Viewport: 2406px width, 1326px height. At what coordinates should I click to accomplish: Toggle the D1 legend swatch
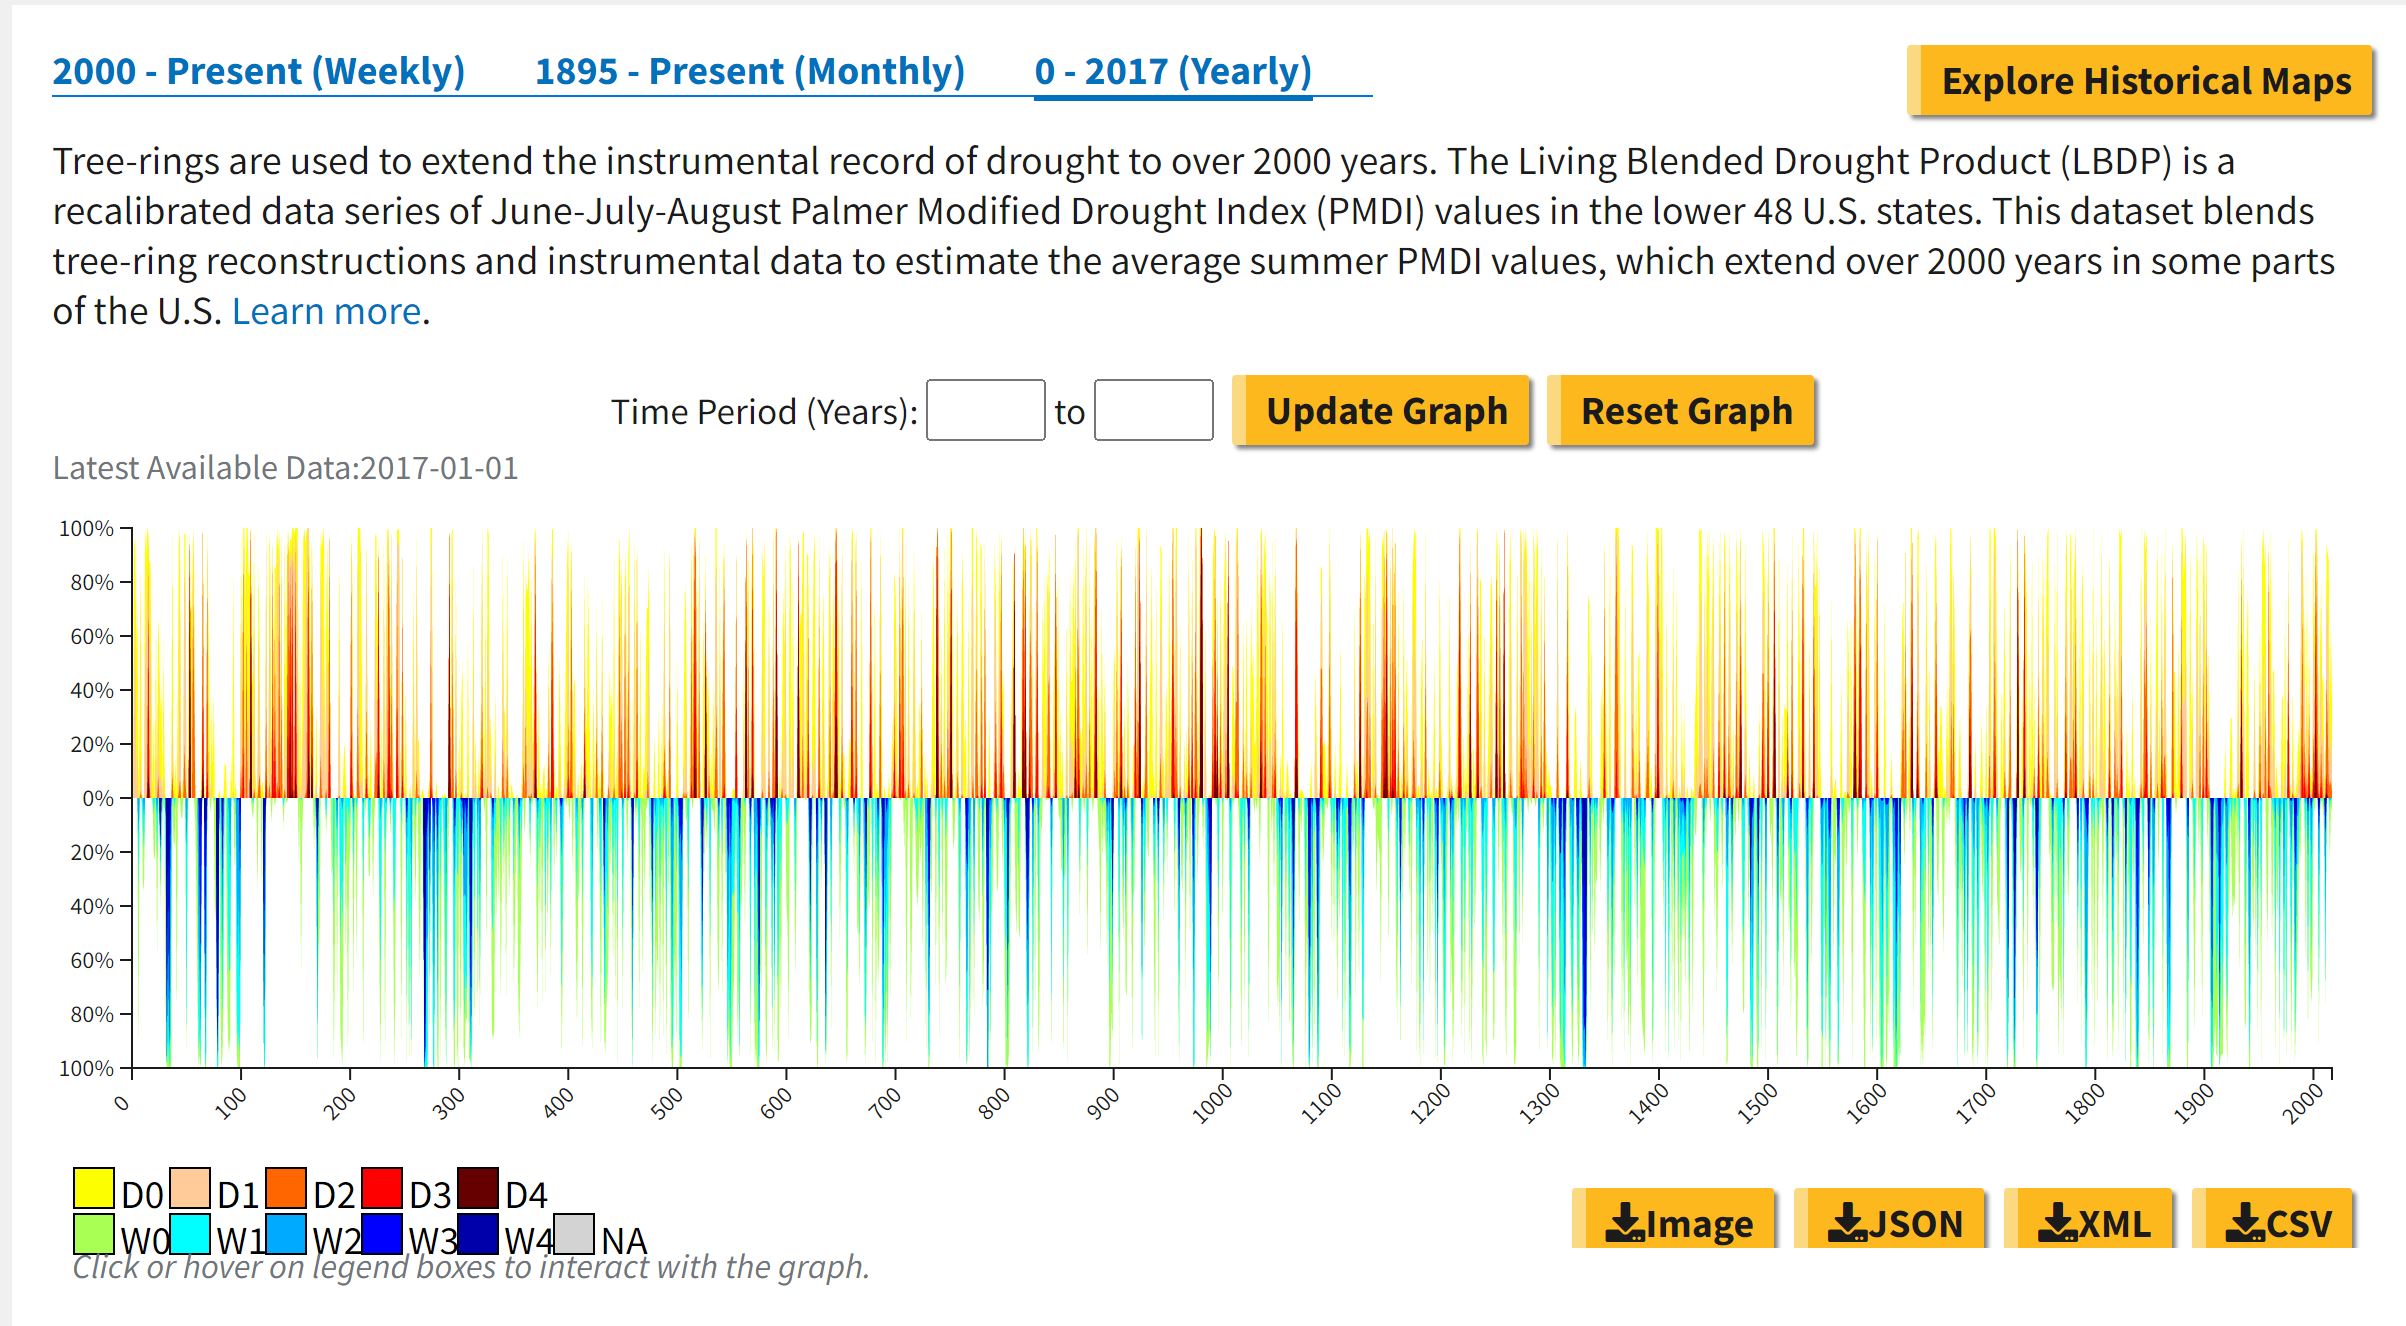point(190,1188)
